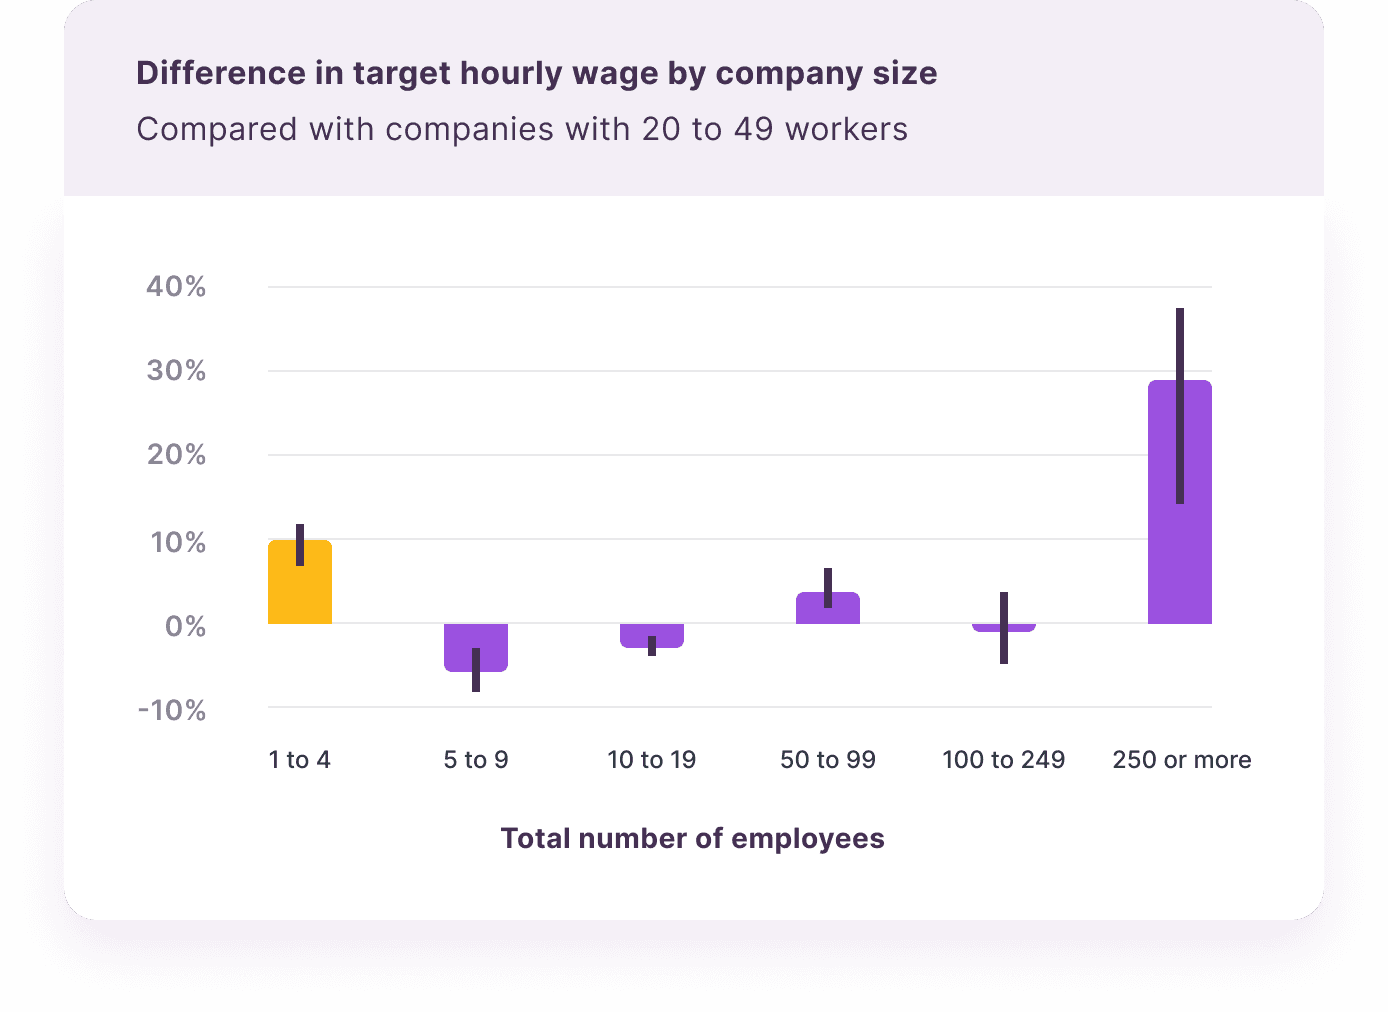Click the 'Total number of employees' axis title

pos(693,838)
